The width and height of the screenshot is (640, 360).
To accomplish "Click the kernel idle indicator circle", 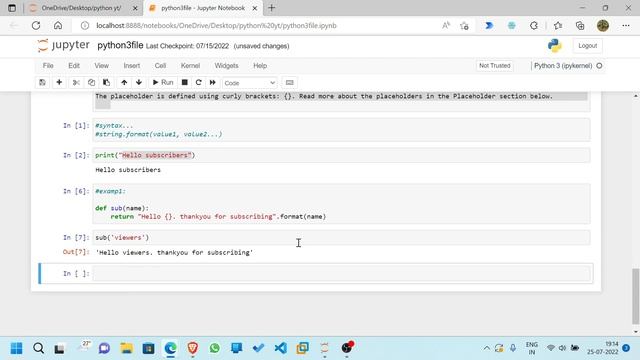I will coord(599,66).
